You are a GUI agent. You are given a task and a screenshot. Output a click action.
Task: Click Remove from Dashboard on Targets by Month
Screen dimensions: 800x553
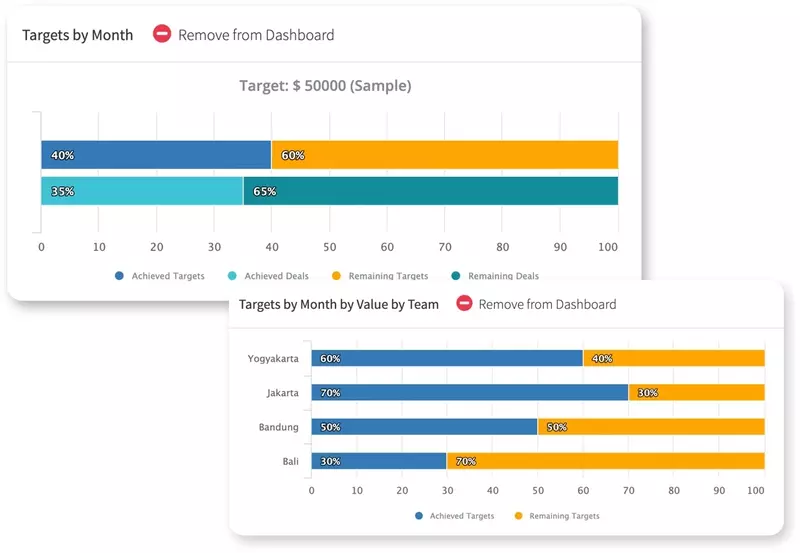pos(256,35)
